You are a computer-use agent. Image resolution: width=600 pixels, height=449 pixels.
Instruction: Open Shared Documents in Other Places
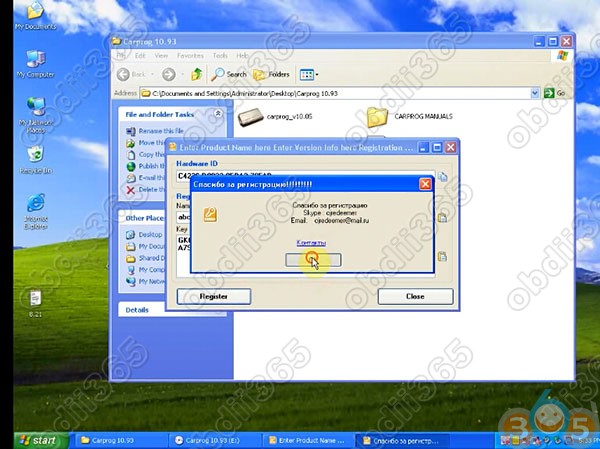(145, 258)
